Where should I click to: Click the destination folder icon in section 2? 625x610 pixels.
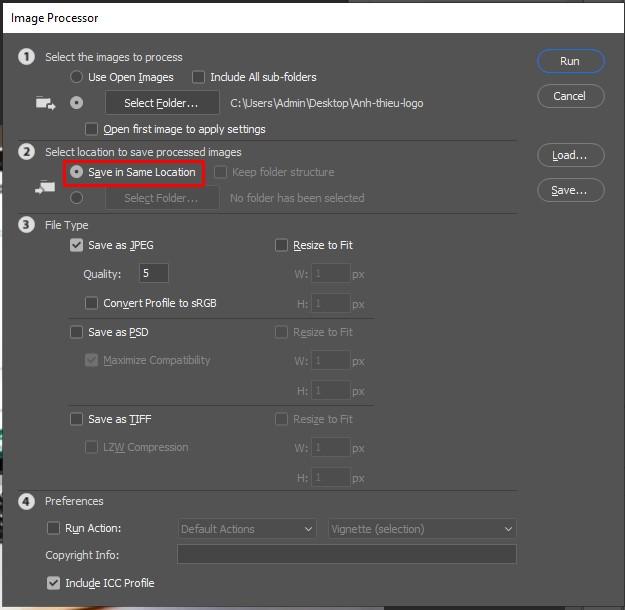(45, 185)
